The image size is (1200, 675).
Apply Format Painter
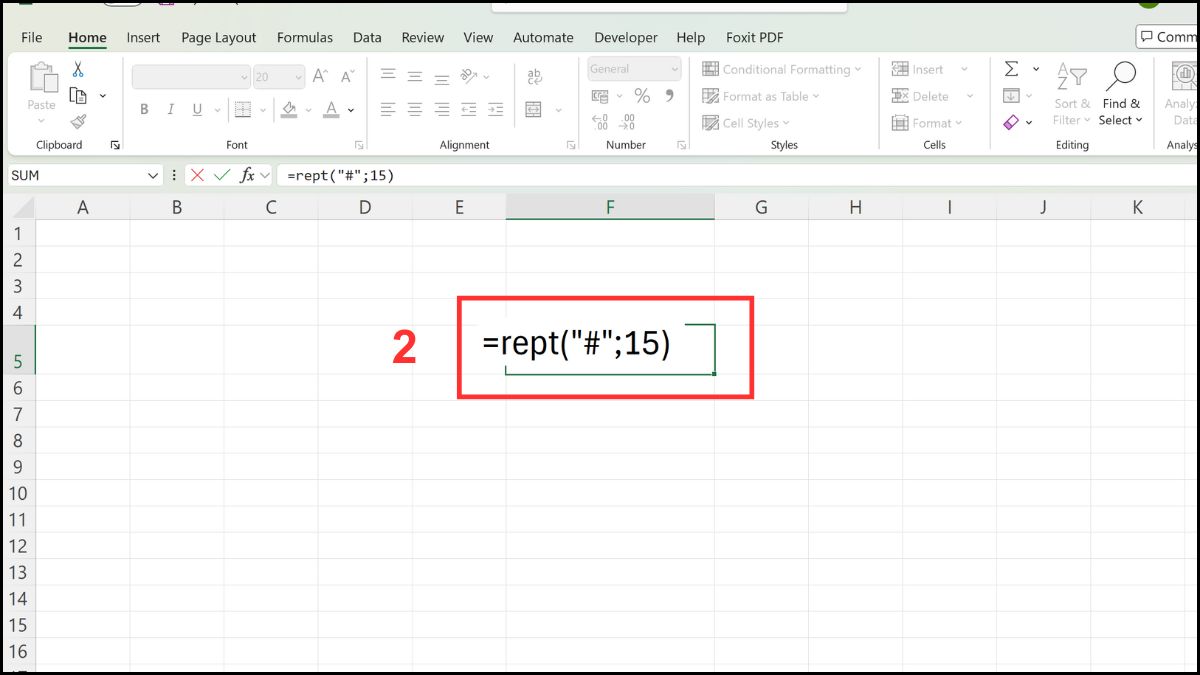[78, 120]
